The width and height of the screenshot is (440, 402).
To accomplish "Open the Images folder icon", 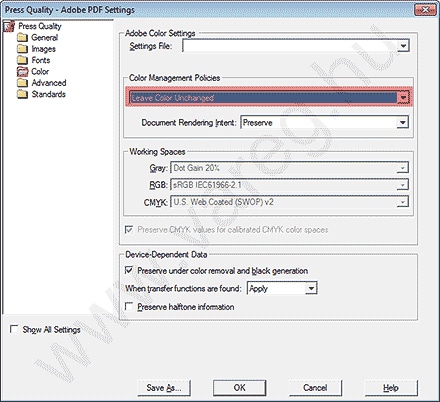I will 22,49.
